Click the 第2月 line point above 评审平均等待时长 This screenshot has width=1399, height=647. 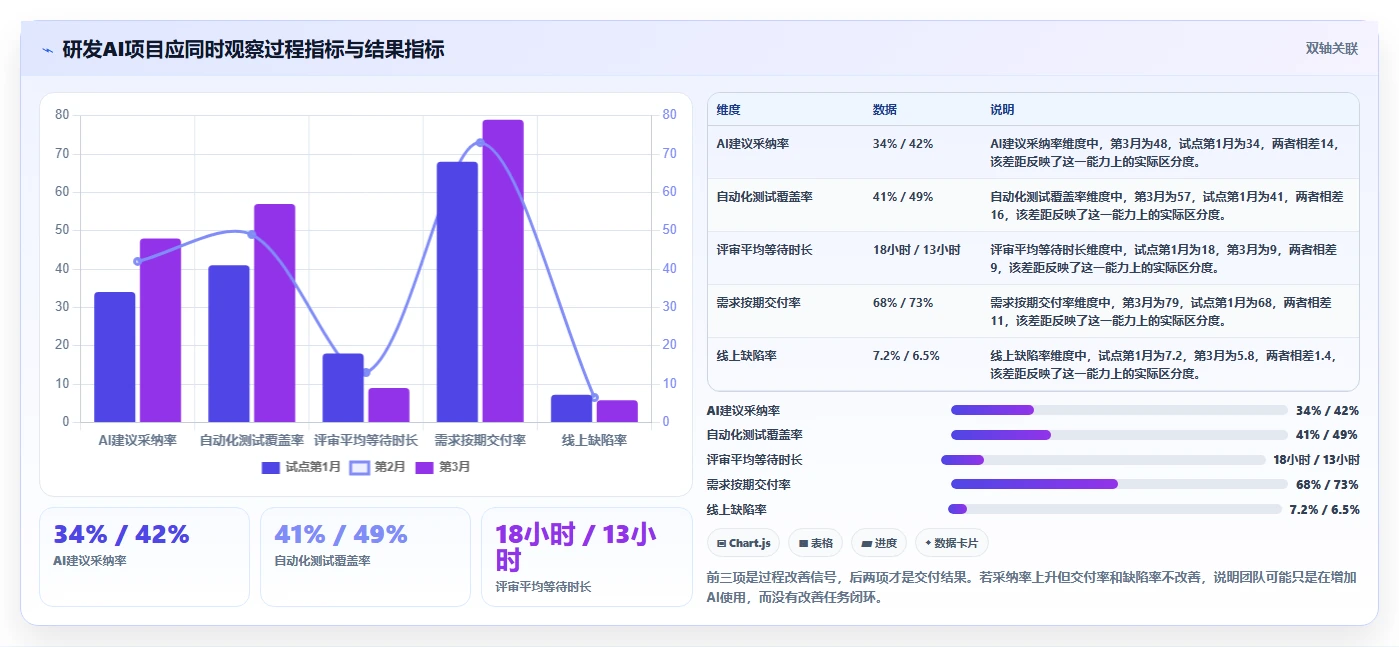click(x=366, y=372)
